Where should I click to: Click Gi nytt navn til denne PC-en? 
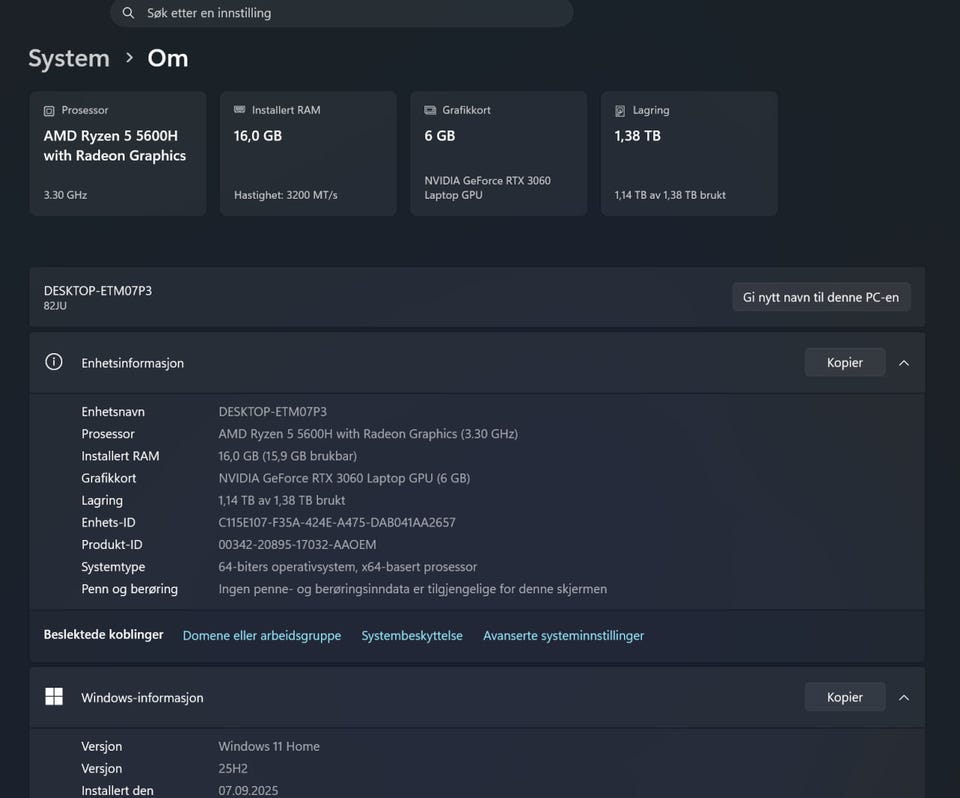coord(821,297)
